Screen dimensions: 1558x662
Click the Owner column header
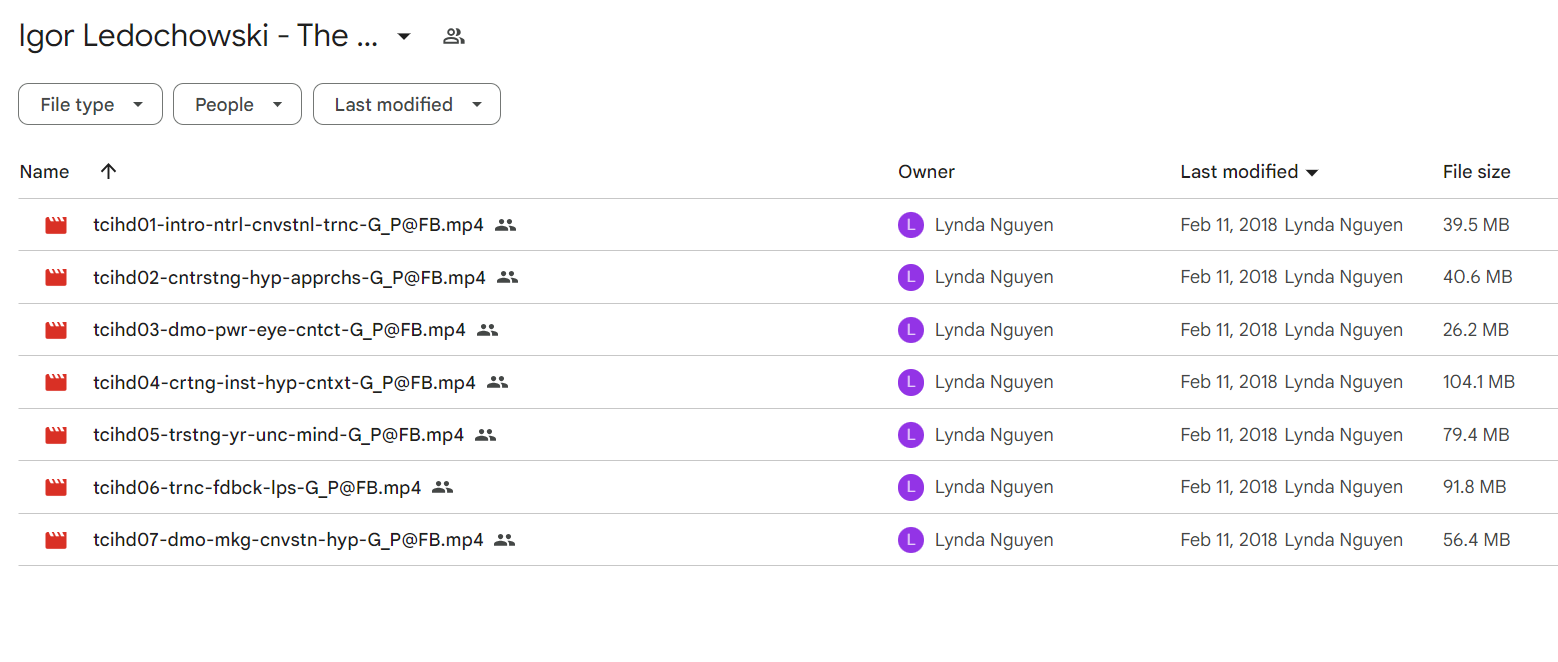click(926, 172)
